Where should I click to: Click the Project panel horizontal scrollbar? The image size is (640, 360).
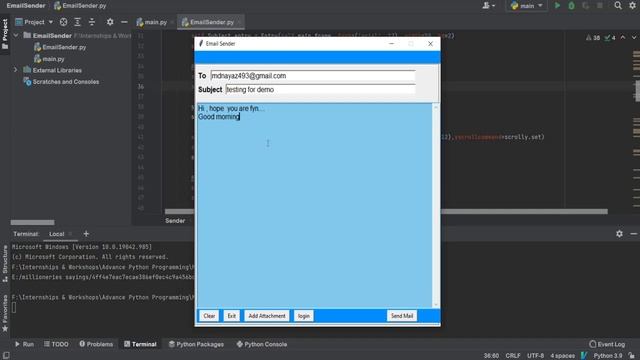(x=32, y=222)
